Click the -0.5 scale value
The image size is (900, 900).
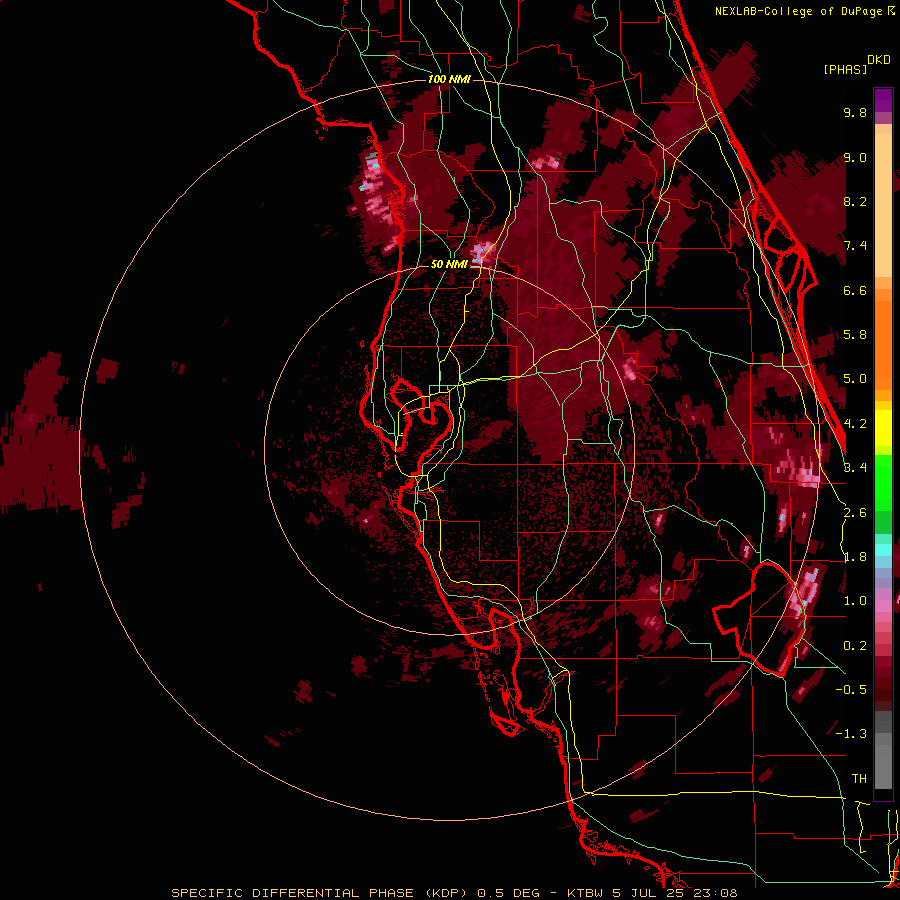(x=851, y=690)
